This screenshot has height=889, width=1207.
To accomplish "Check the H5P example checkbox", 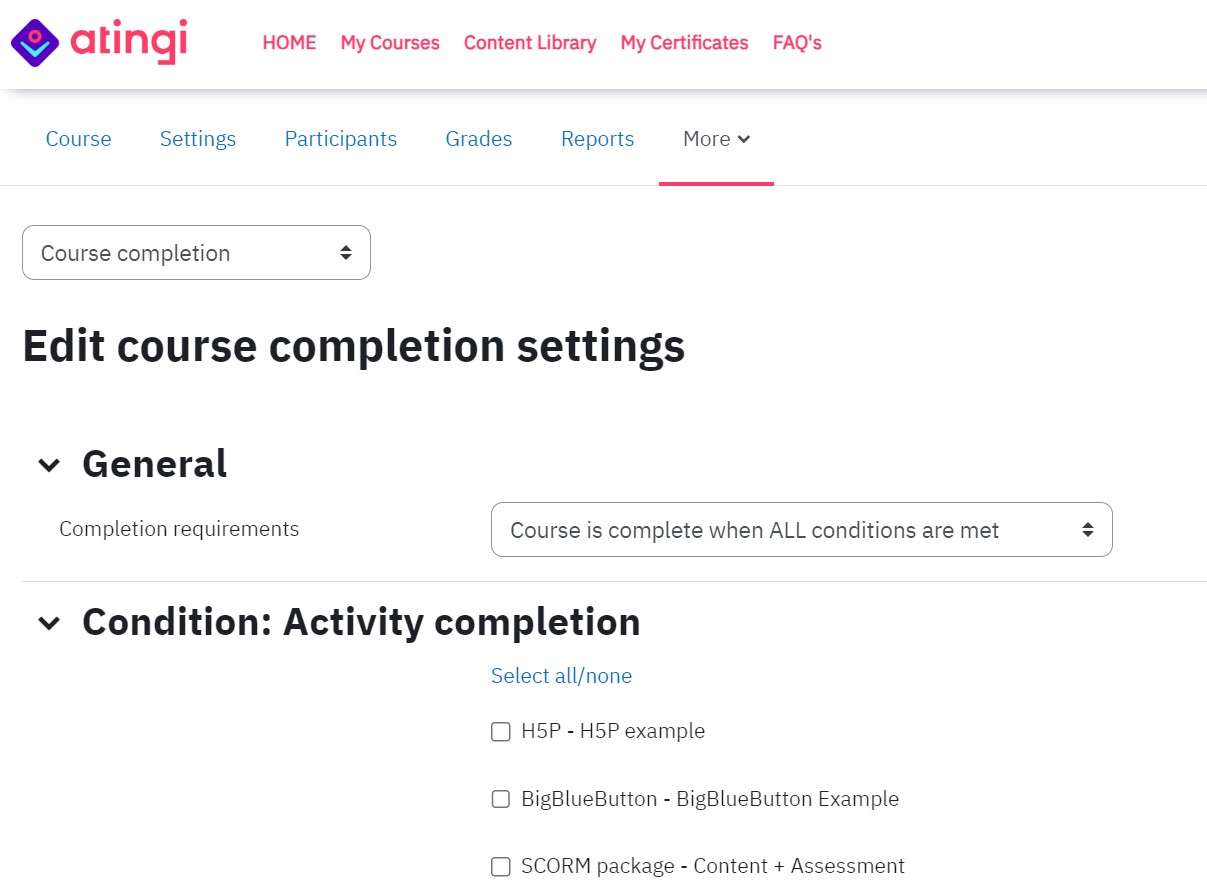I will 501,732.
